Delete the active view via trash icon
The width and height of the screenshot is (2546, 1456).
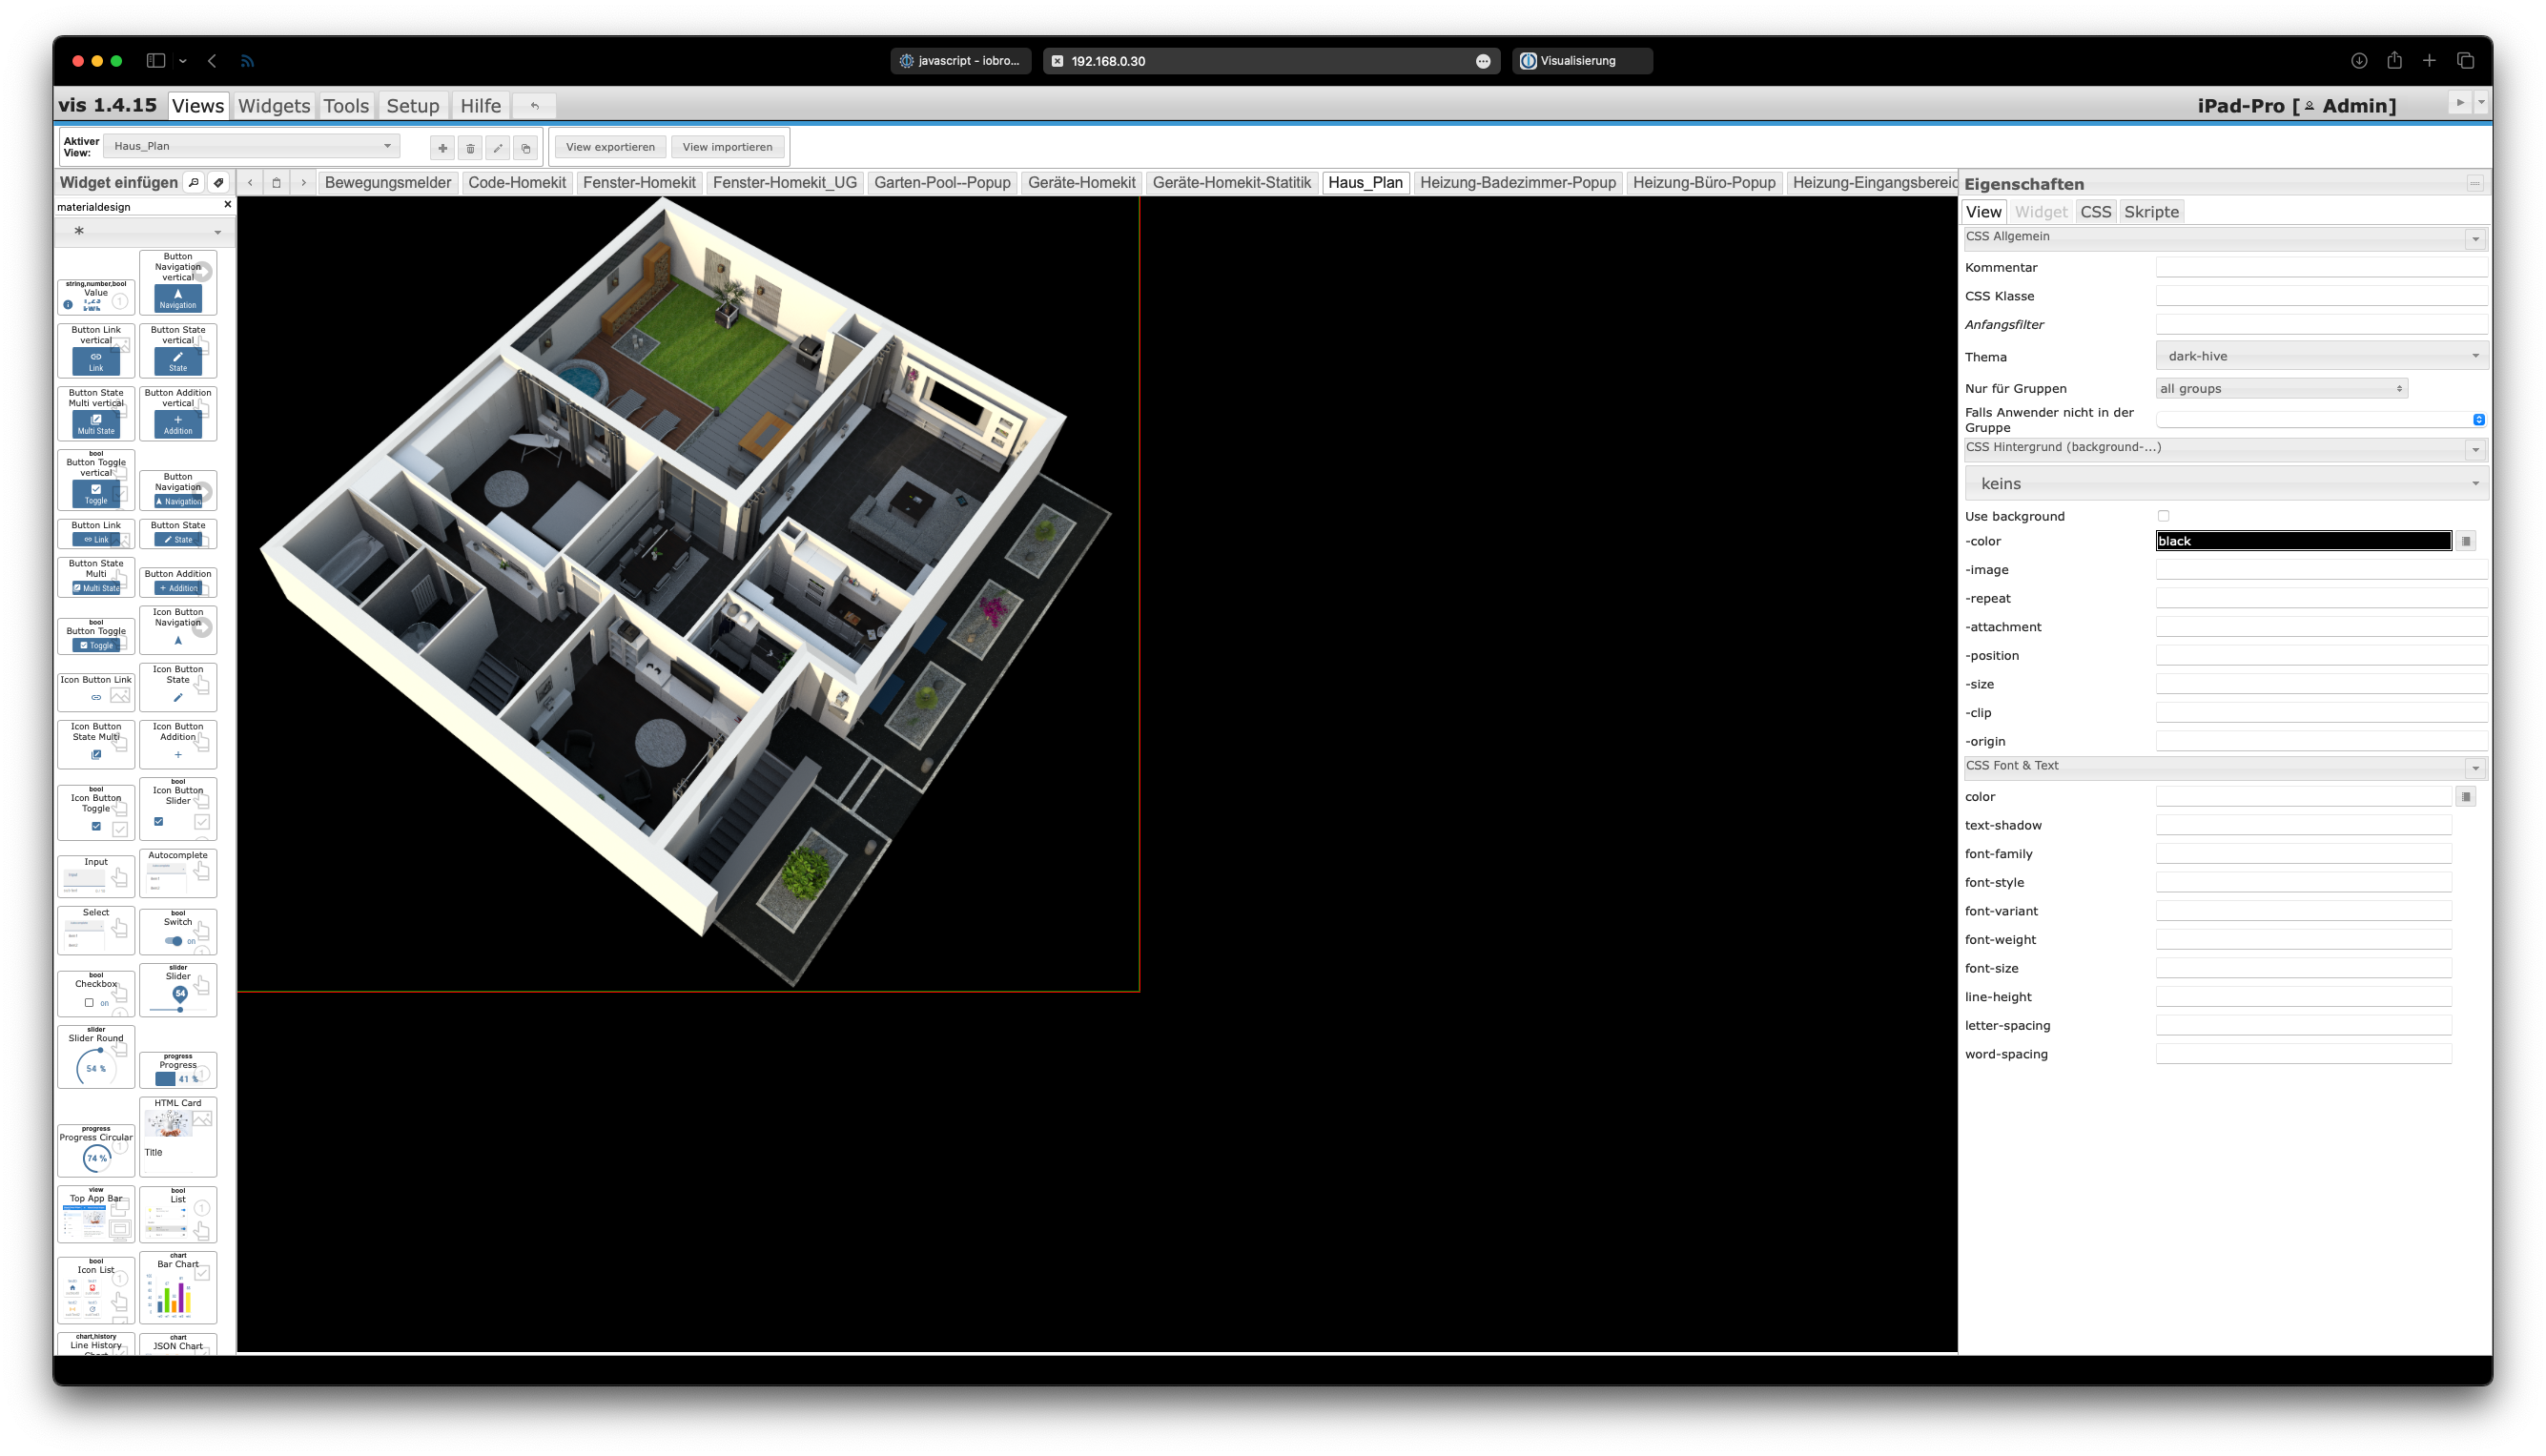[x=470, y=148]
